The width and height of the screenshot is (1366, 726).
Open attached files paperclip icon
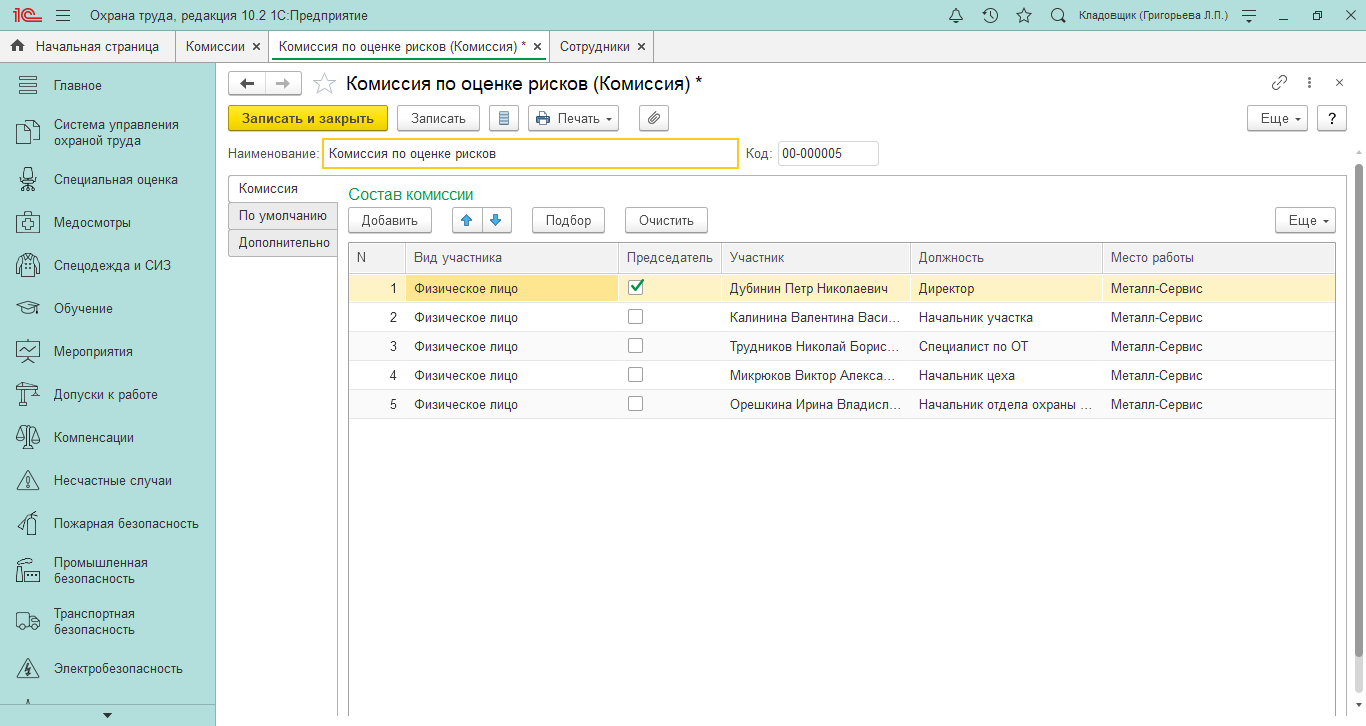[x=653, y=118]
